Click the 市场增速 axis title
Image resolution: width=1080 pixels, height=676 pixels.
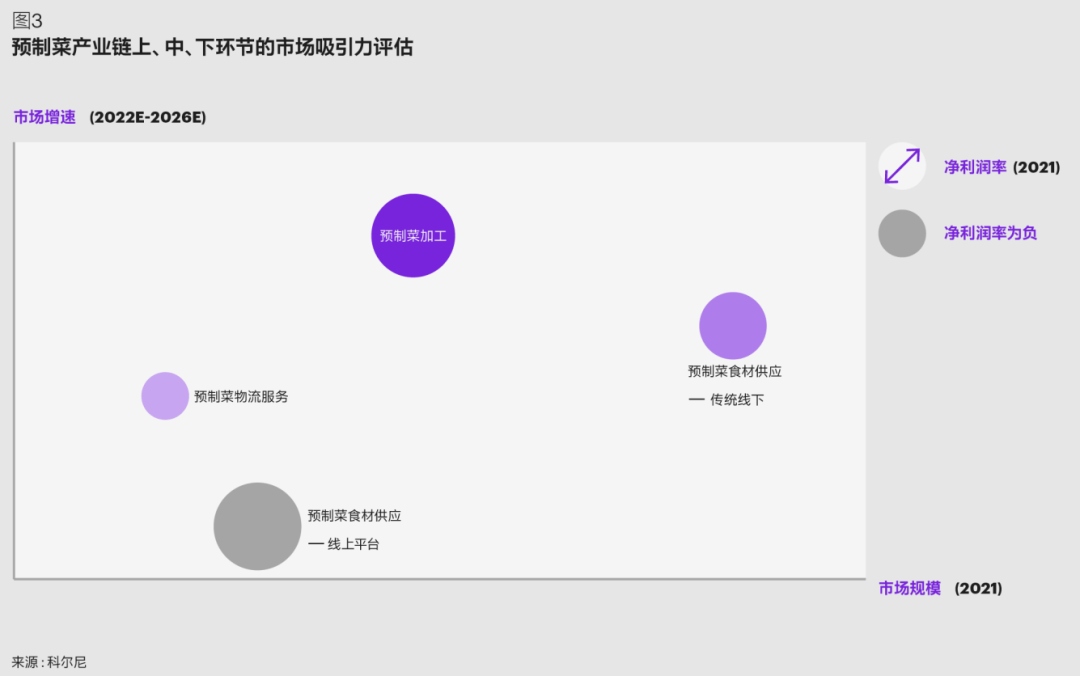click(x=44, y=117)
